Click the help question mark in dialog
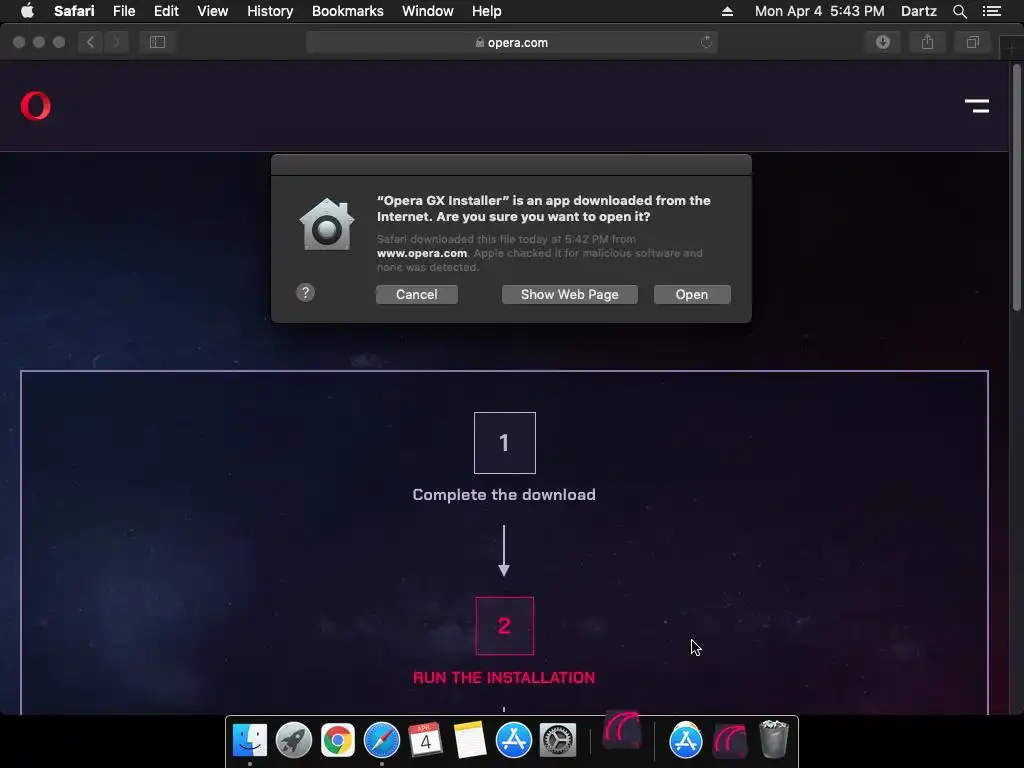 (x=305, y=293)
